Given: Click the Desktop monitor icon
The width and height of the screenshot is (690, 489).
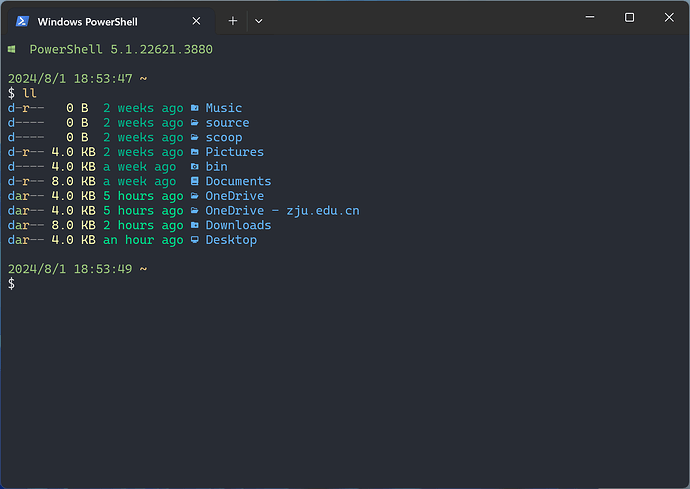Looking at the screenshot, I should [195, 240].
